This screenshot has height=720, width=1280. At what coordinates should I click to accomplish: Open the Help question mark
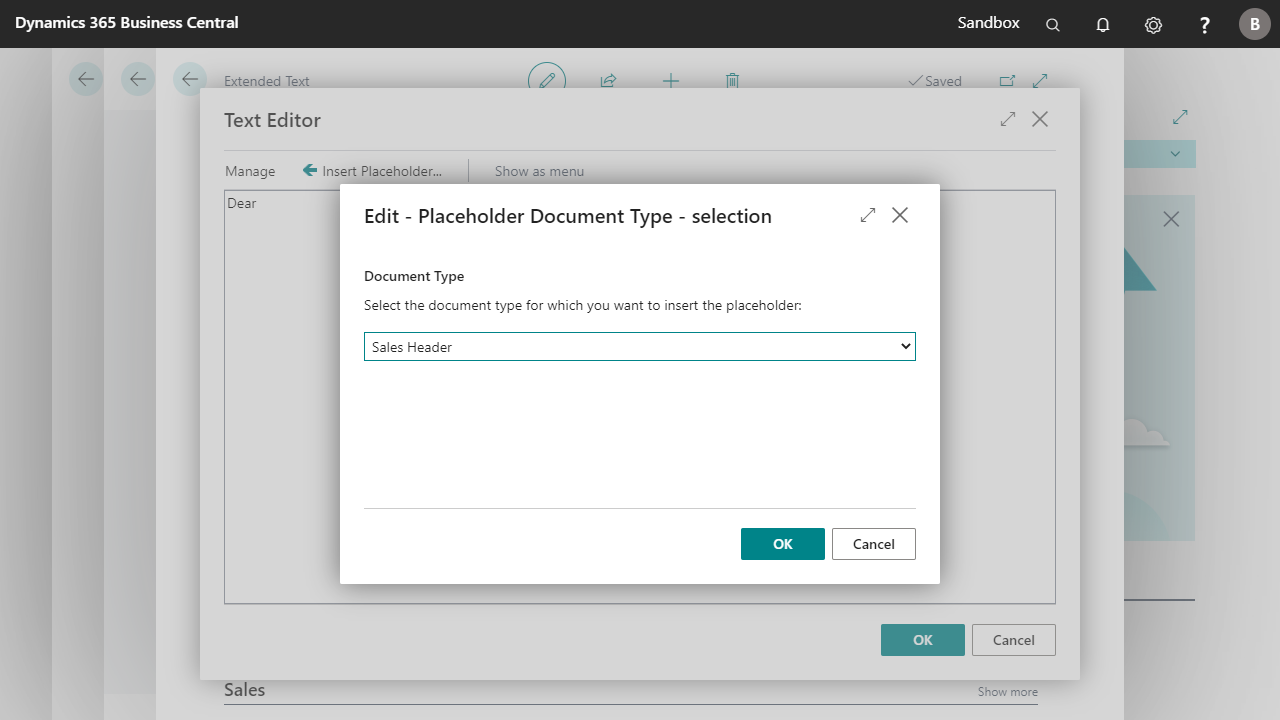tap(1205, 25)
